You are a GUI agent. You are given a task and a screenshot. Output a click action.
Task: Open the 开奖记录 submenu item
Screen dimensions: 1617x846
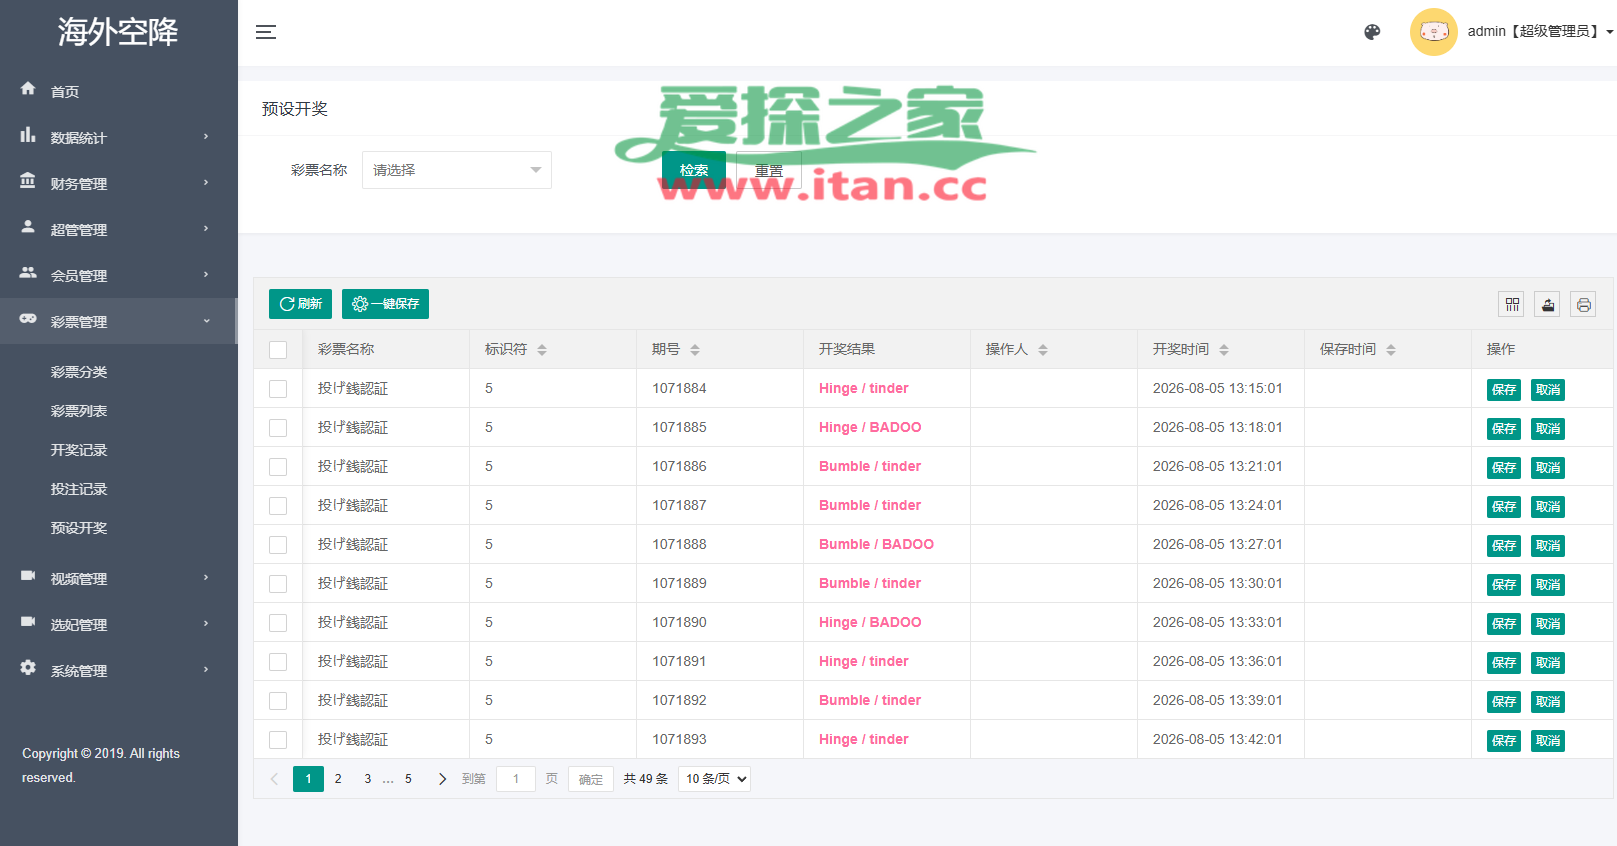(79, 450)
